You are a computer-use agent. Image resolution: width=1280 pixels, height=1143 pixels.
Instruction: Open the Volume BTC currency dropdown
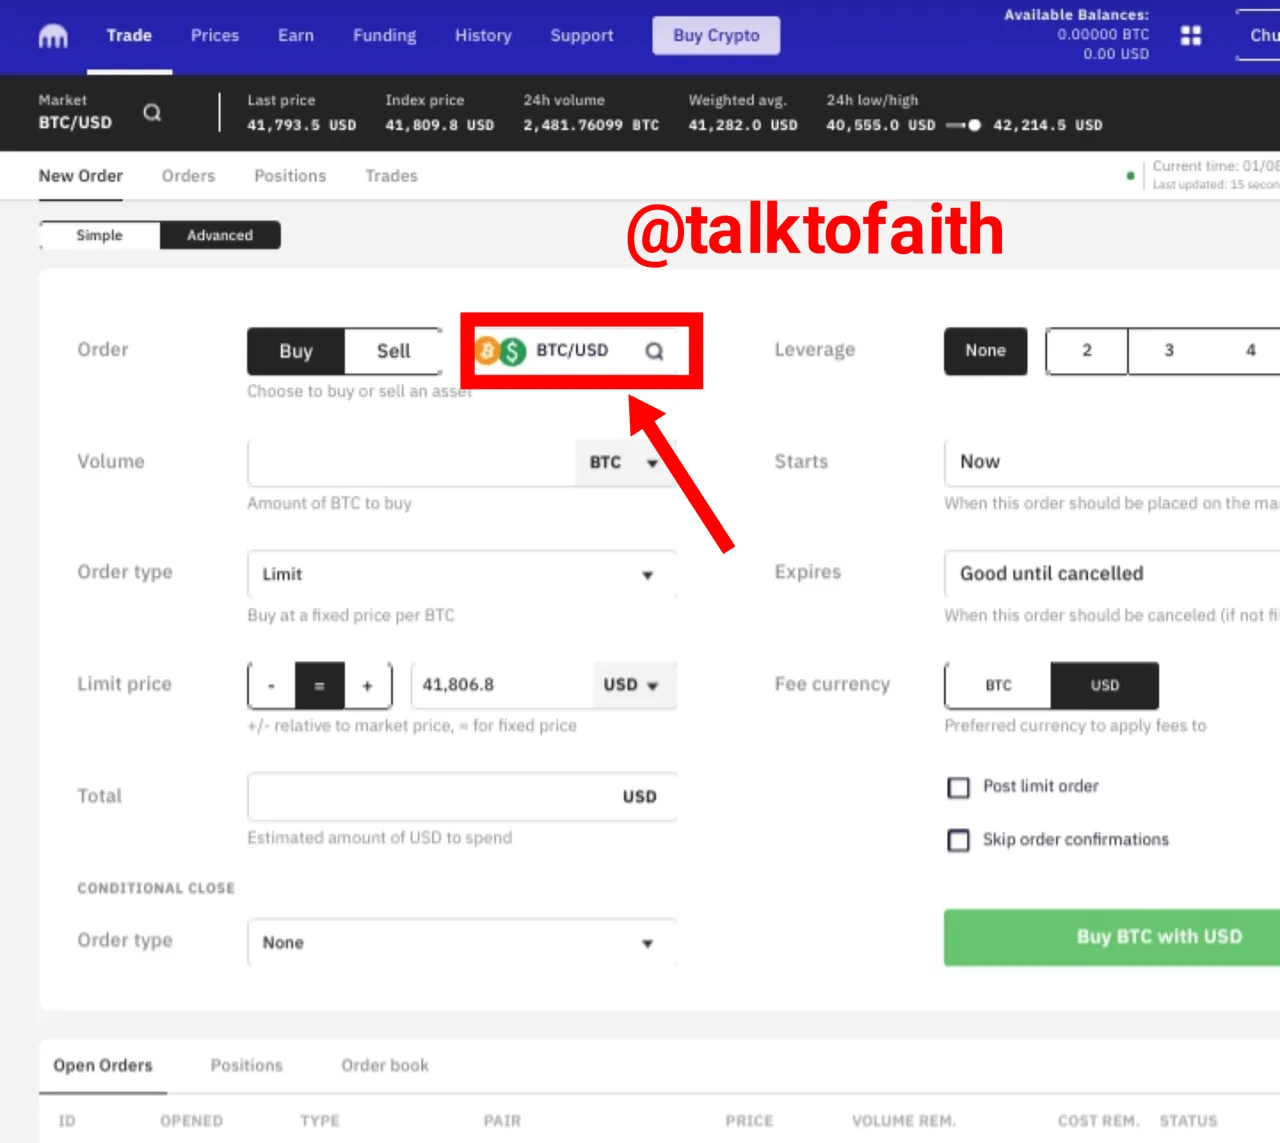click(x=625, y=462)
